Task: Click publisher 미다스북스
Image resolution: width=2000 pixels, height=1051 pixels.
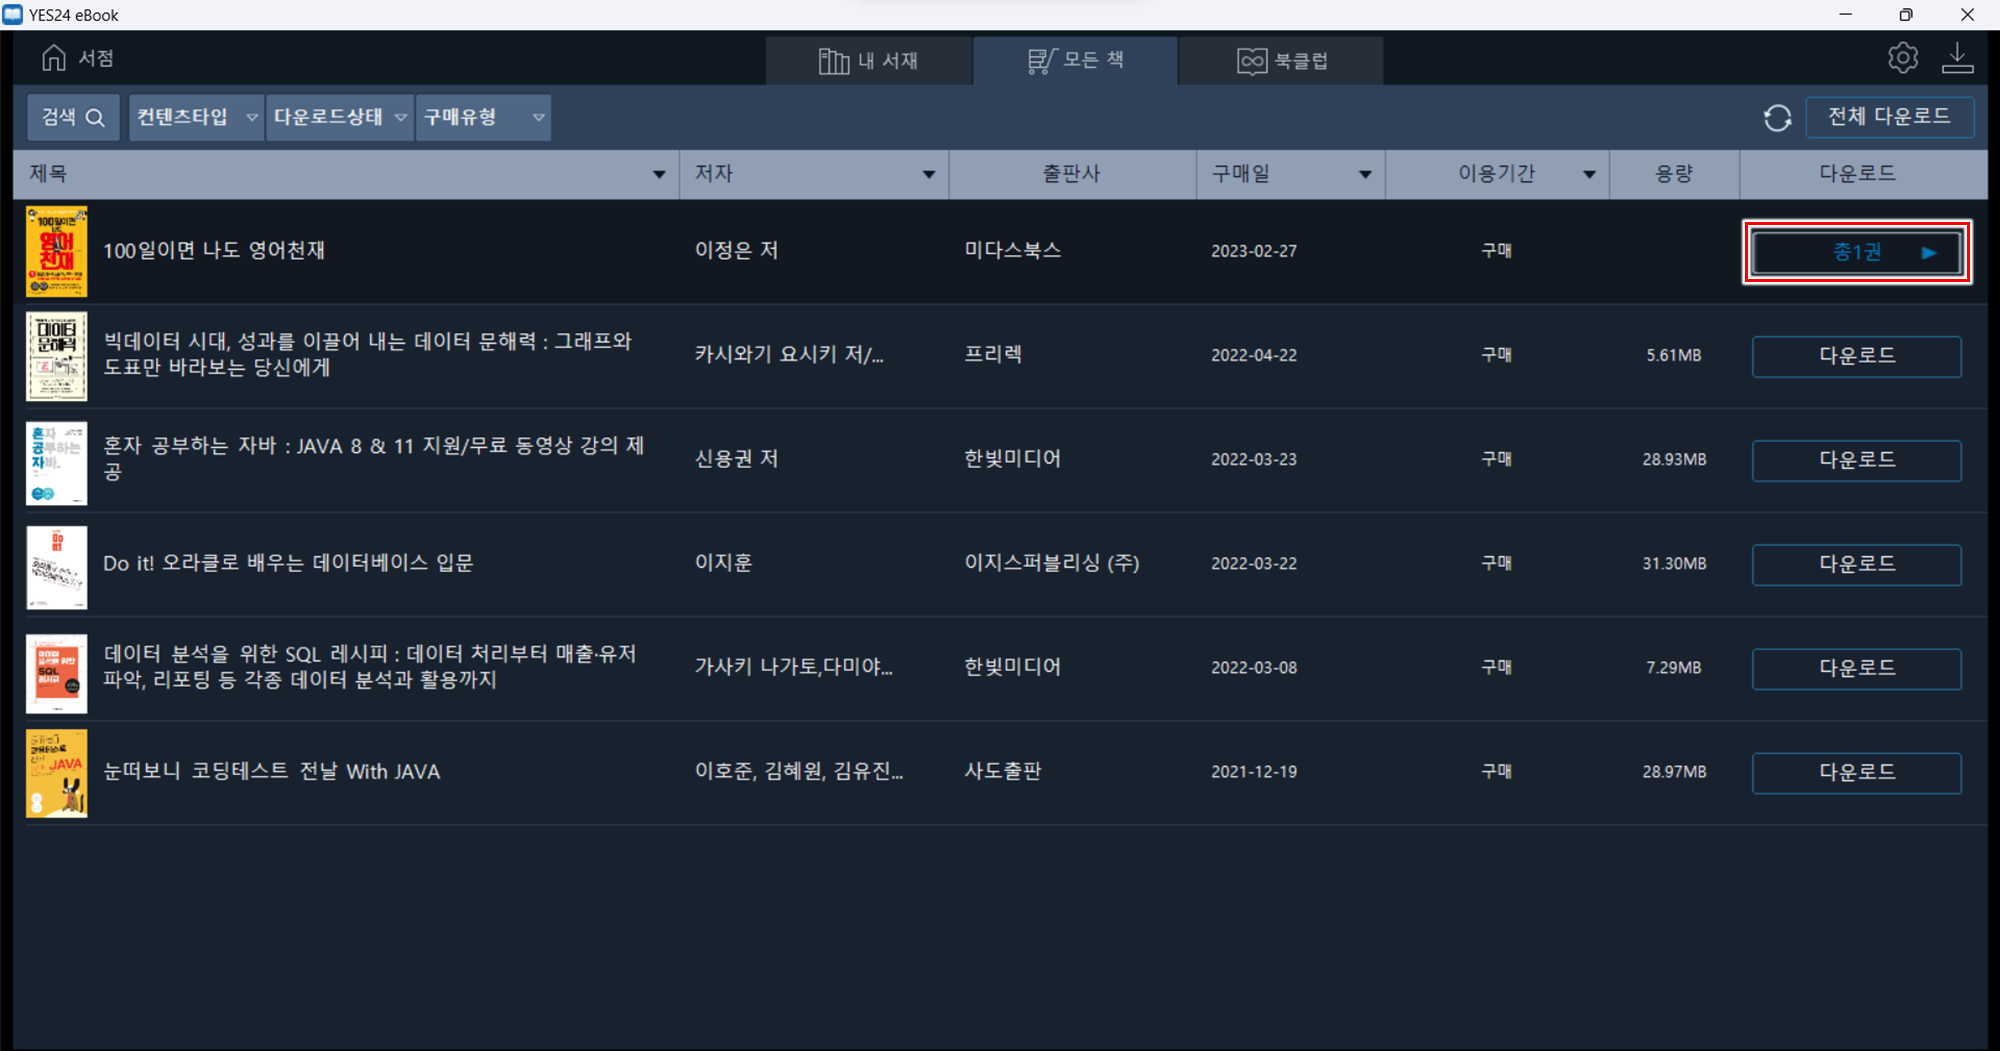Action: click(1012, 250)
